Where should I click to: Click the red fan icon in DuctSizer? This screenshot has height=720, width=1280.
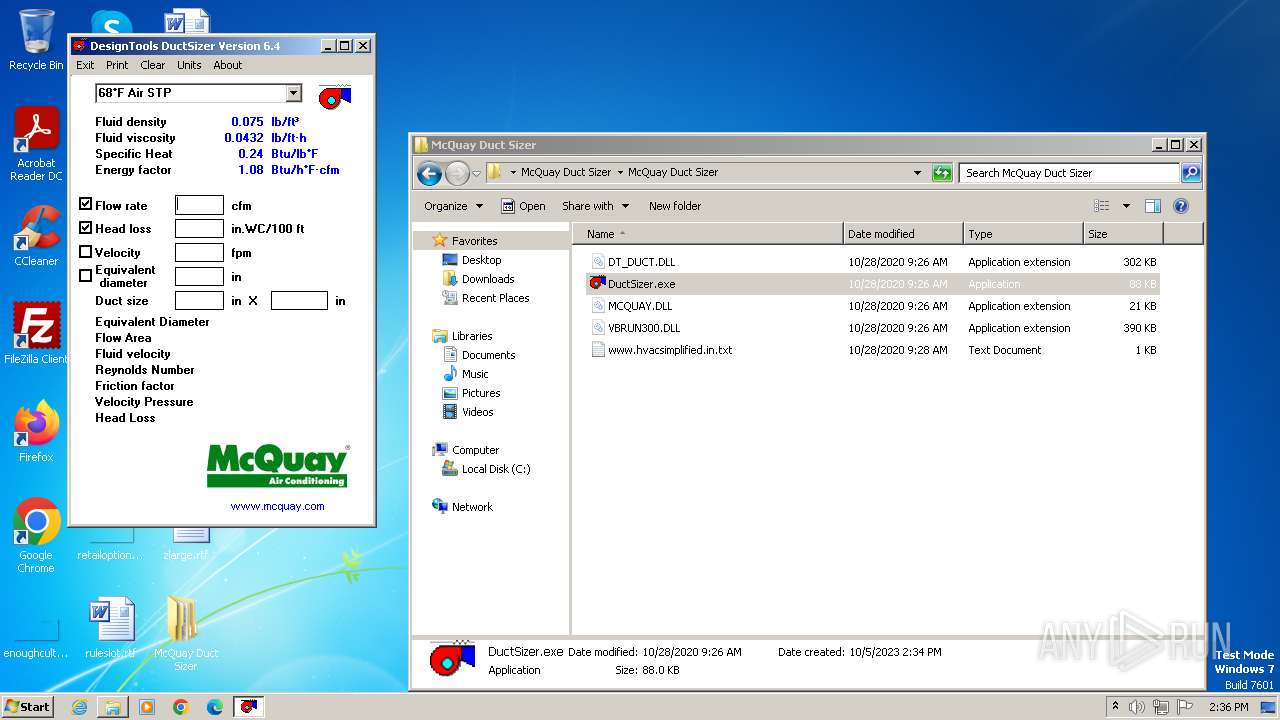click(x=335, y=96)
